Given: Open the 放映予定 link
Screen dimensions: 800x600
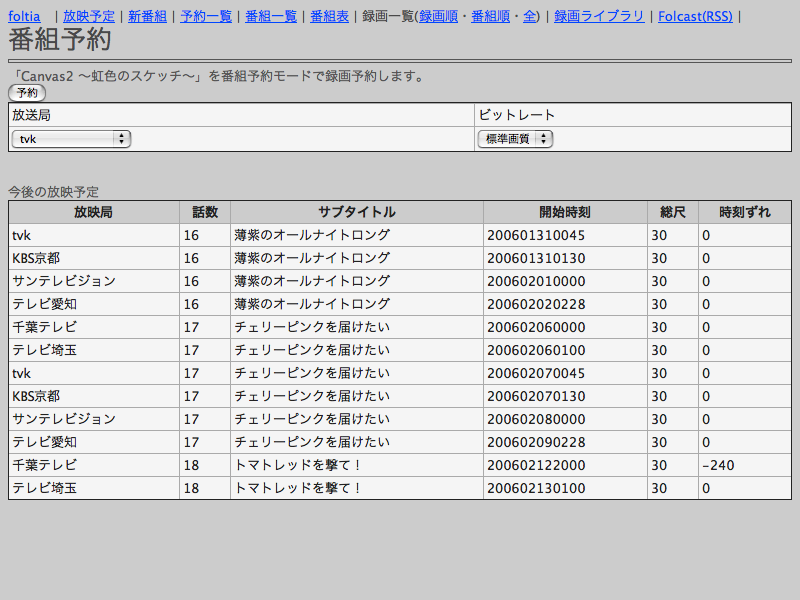Looking at the screenshot, I should (89, 16).
